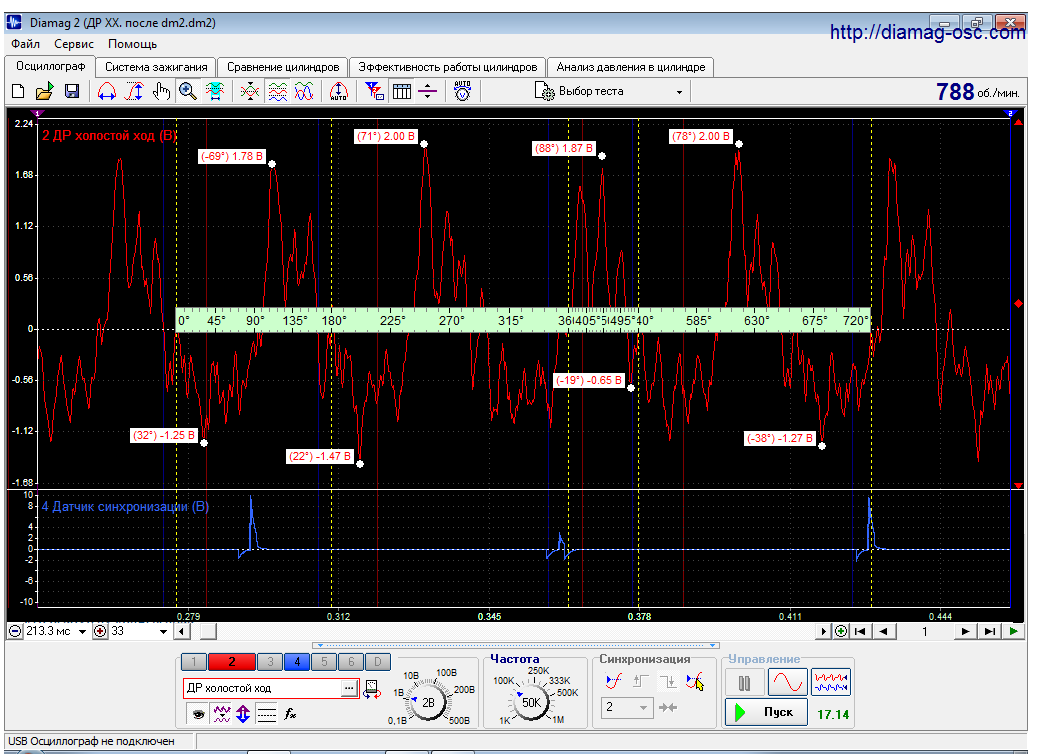Click the horizontal scrollbar left arrow
The image size is (1040, 754).
pos(182,631)
